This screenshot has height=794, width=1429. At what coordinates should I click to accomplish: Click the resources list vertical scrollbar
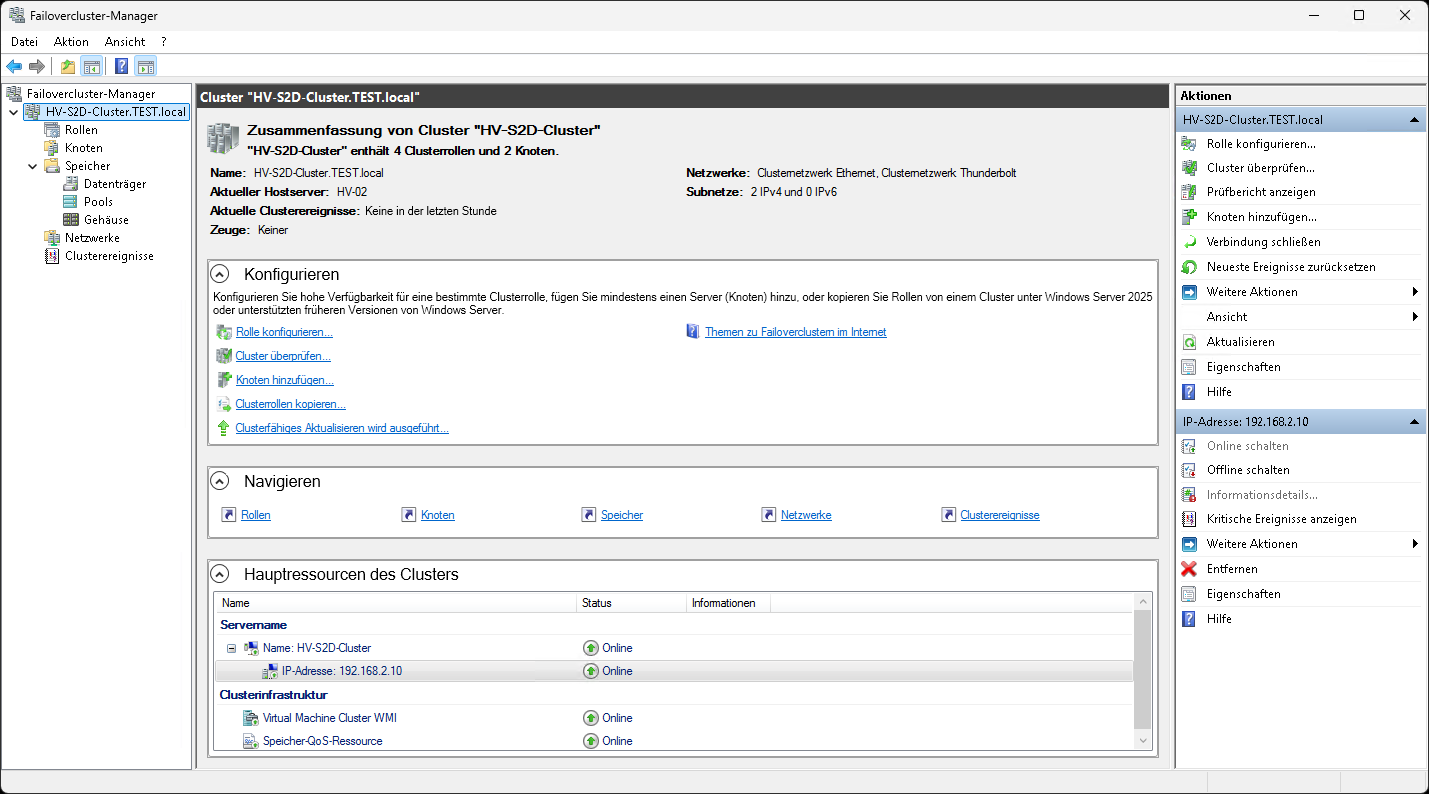coord(1144,670)
